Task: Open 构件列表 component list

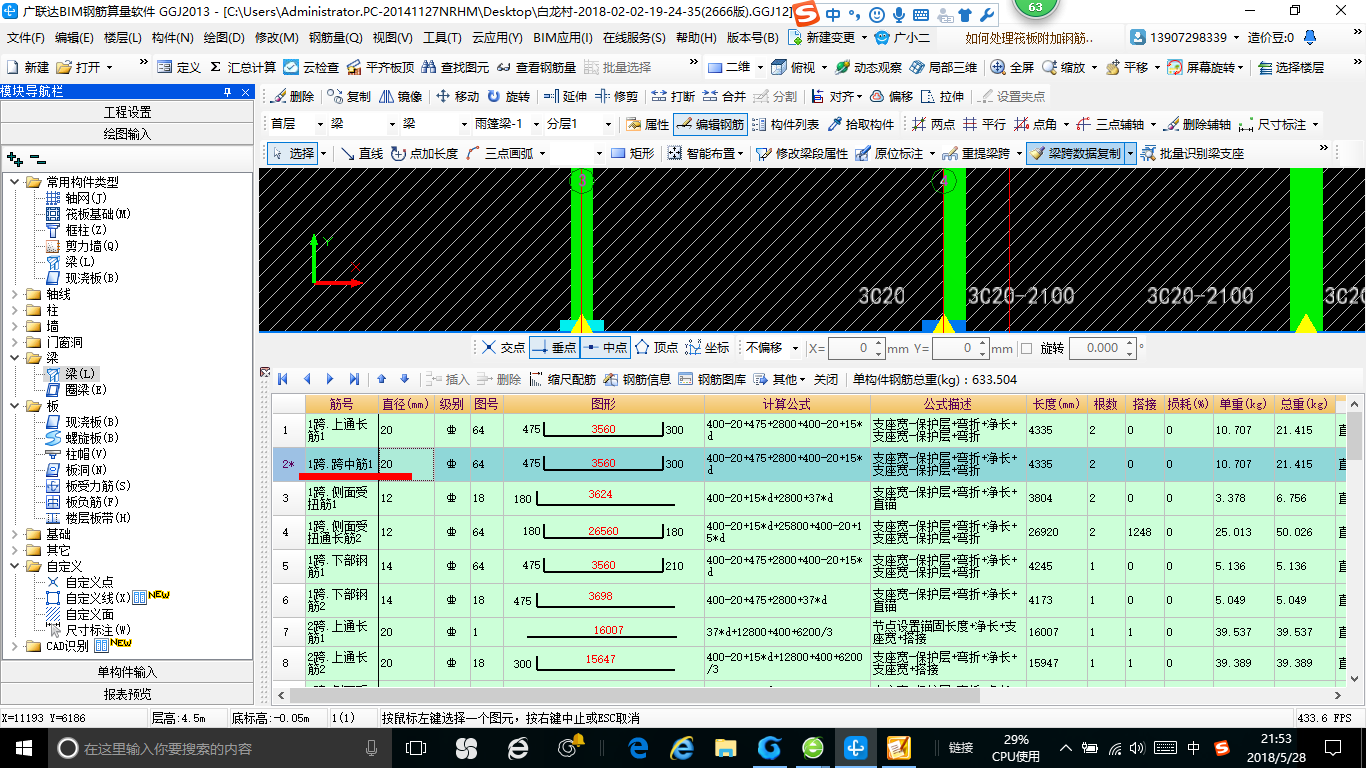Action: [x=785, y=125]
